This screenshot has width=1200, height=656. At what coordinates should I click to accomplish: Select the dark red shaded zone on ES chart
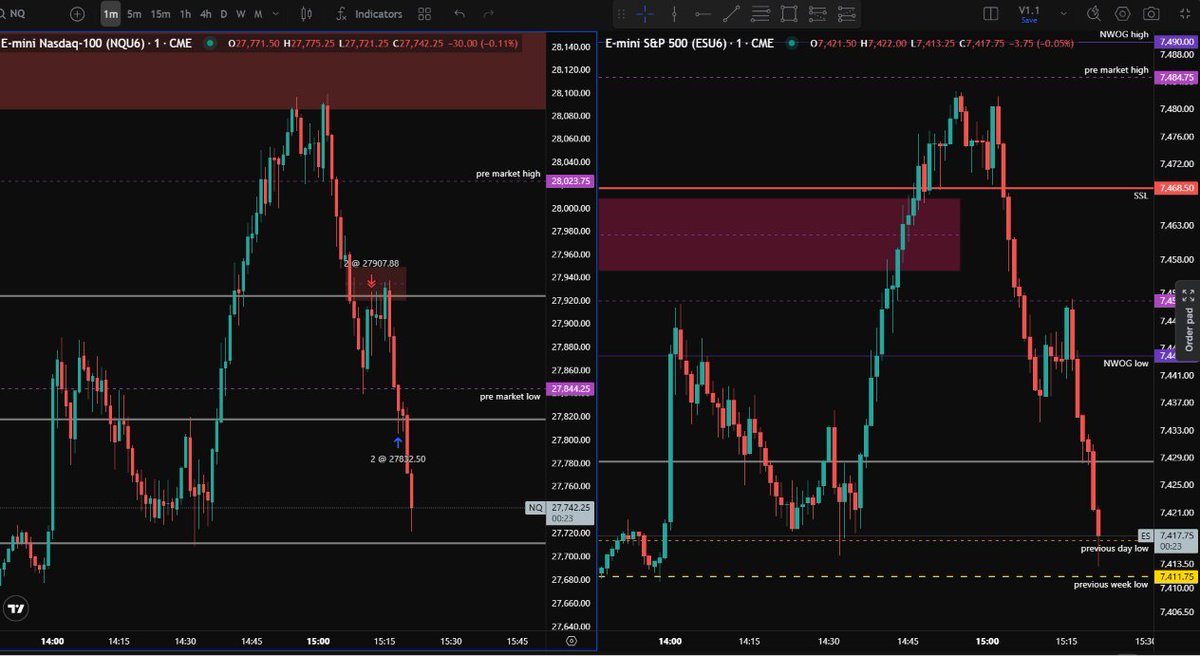779,234
